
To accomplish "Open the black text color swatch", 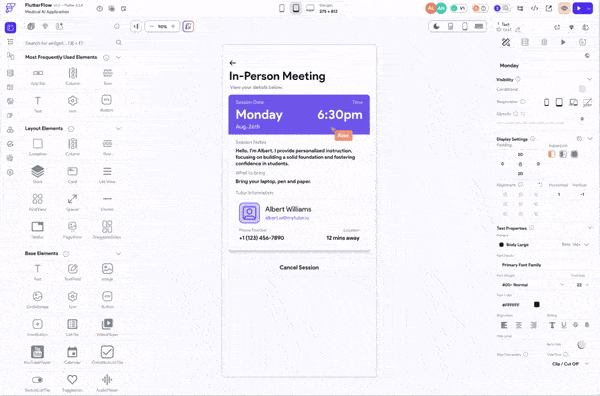I will coord(537,305).
